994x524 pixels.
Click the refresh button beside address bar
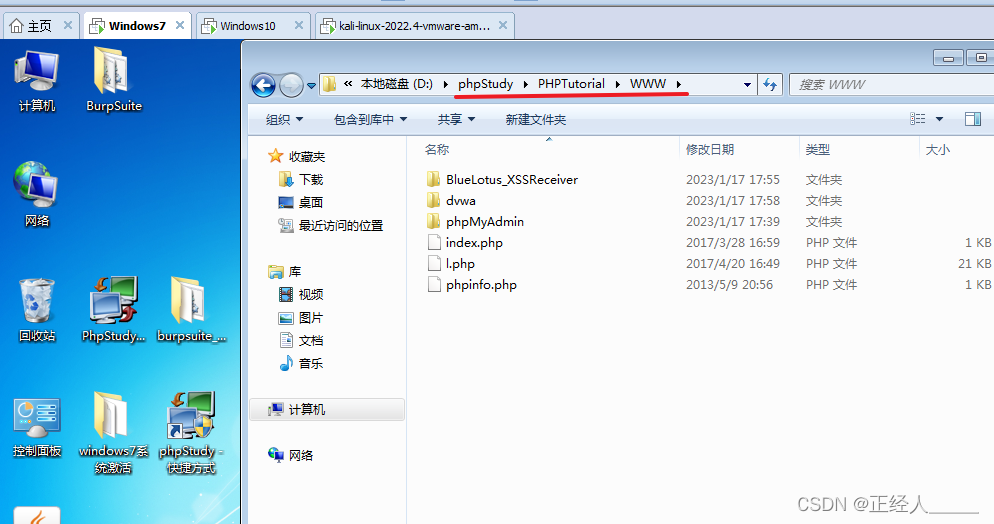click(x=770, y=84)
